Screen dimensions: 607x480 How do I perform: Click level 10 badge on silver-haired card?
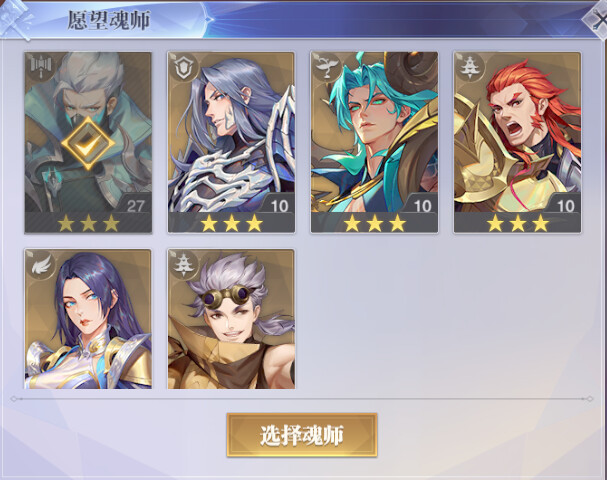pyautogui.click(x=278, y=206)
